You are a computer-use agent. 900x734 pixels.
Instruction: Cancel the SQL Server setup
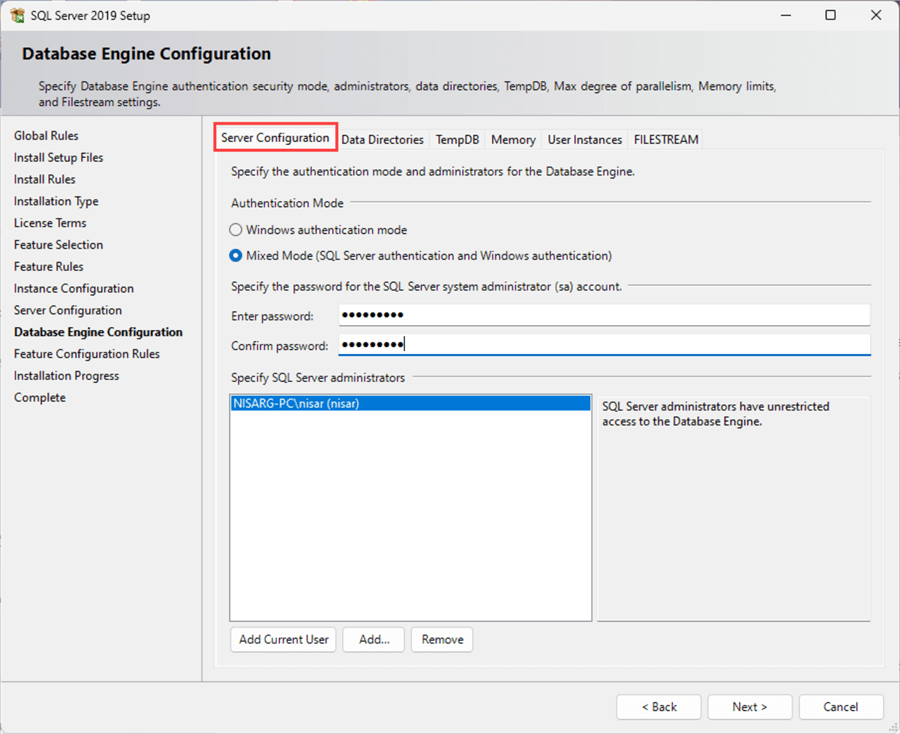click(841, 707)
